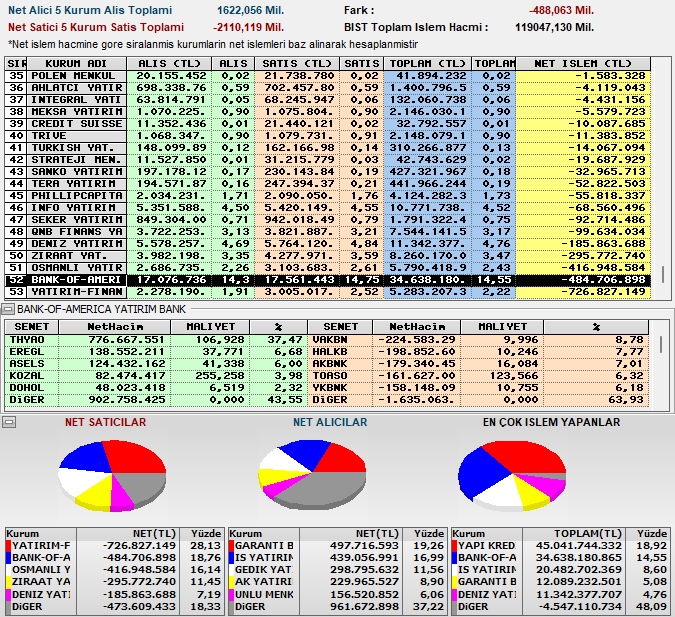This screenshot has height=617, width=675.
Task: Select the SEKER YATIRIM row
Action: point(328,220)
